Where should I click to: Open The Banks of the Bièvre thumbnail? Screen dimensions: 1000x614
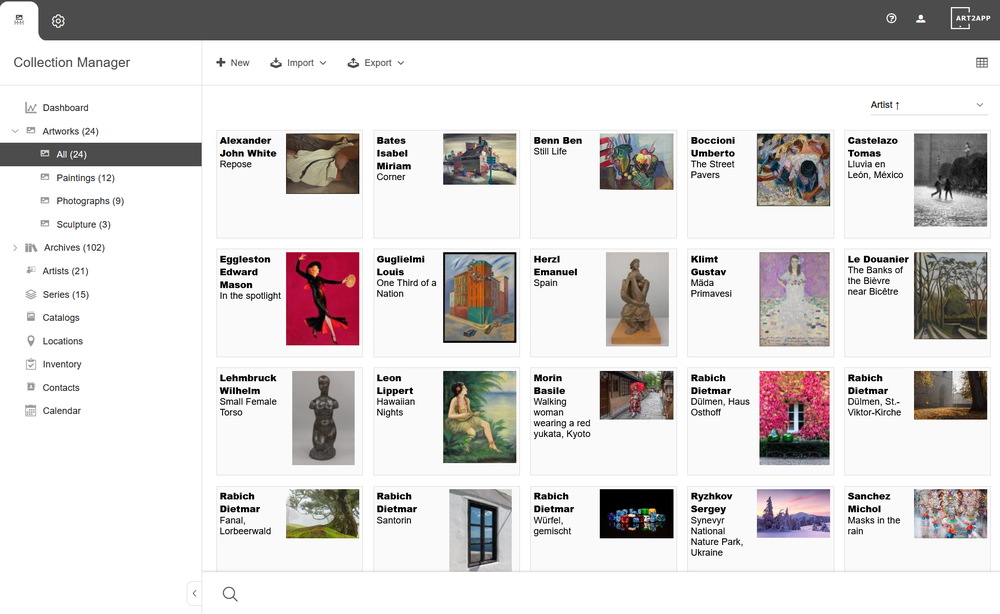point(950,295)
